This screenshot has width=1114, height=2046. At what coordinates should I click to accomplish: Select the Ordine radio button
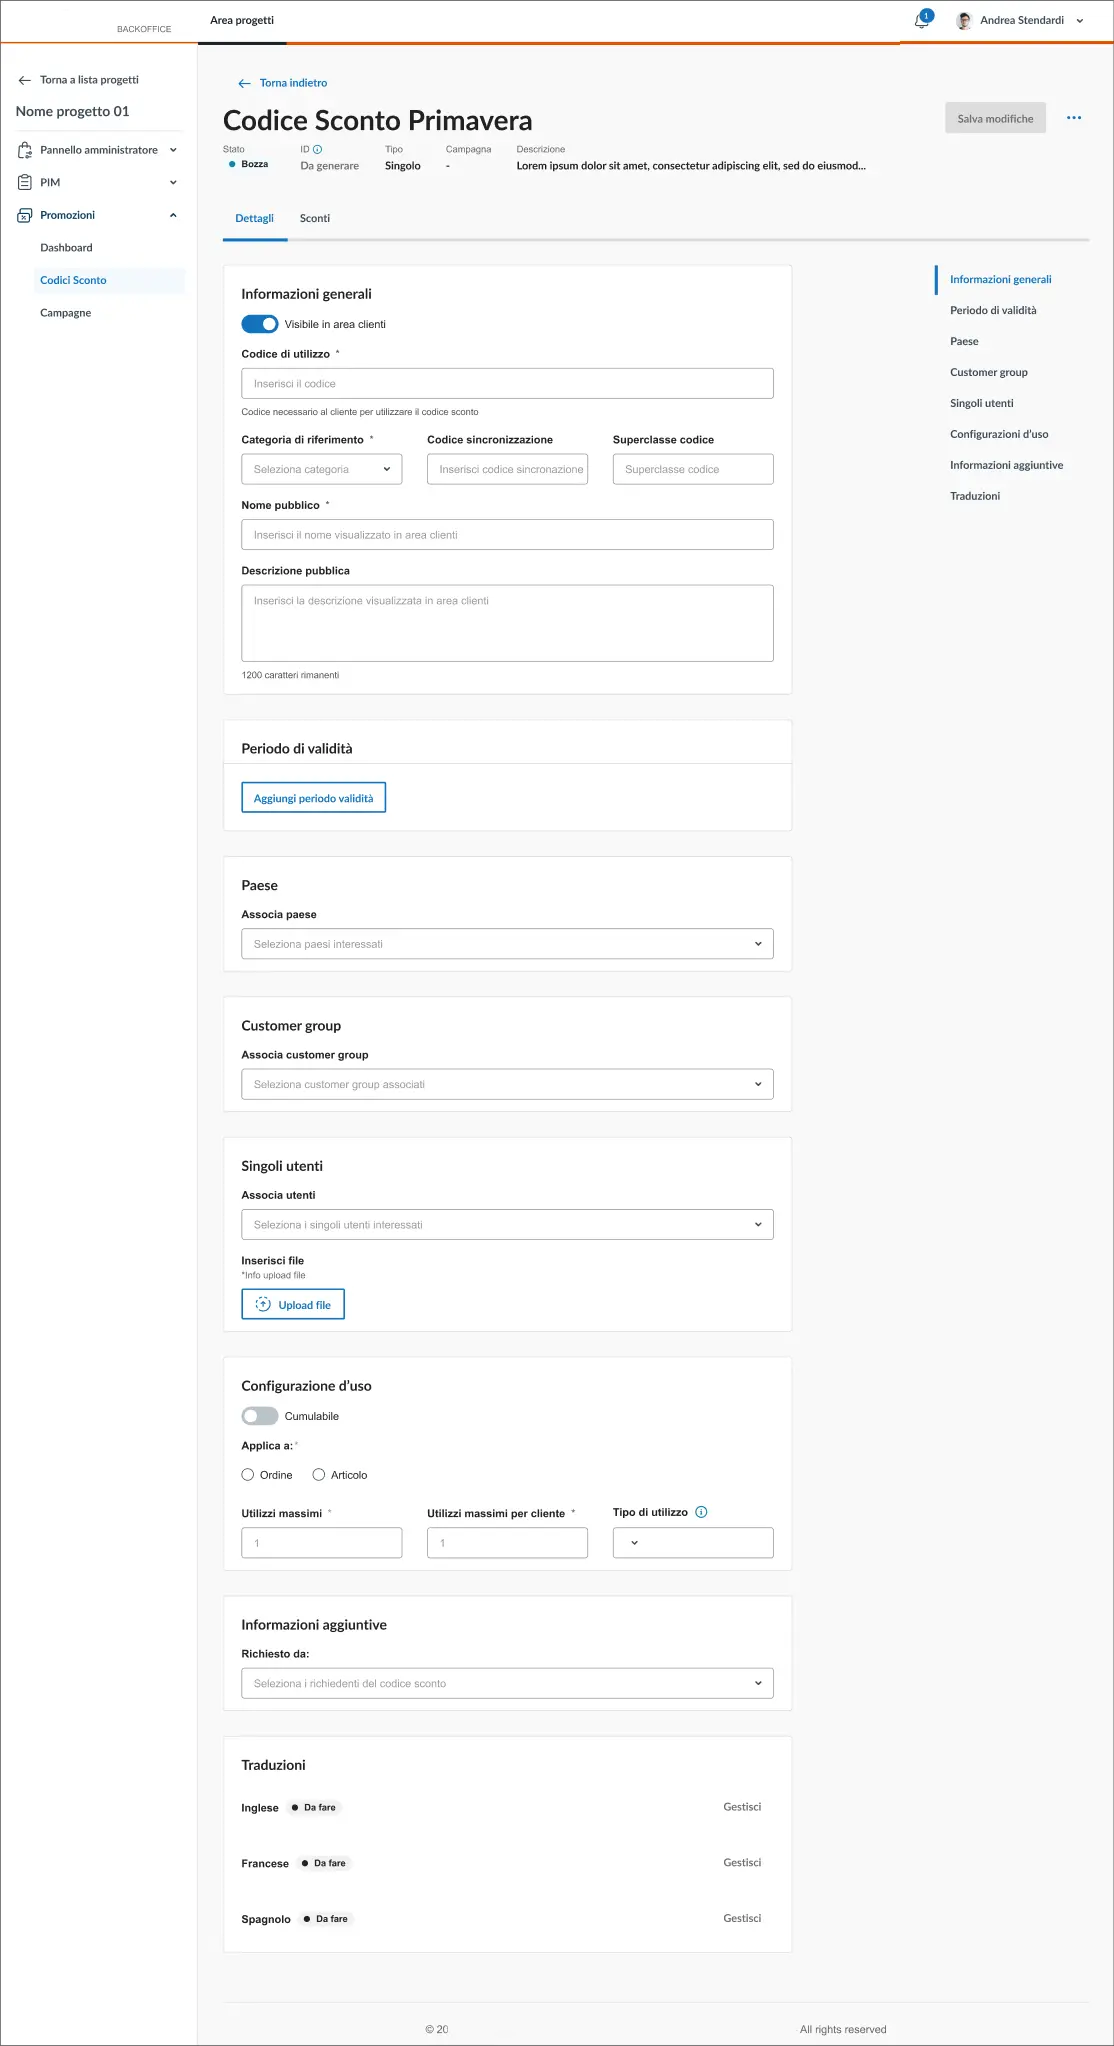tap(248, 1475)
